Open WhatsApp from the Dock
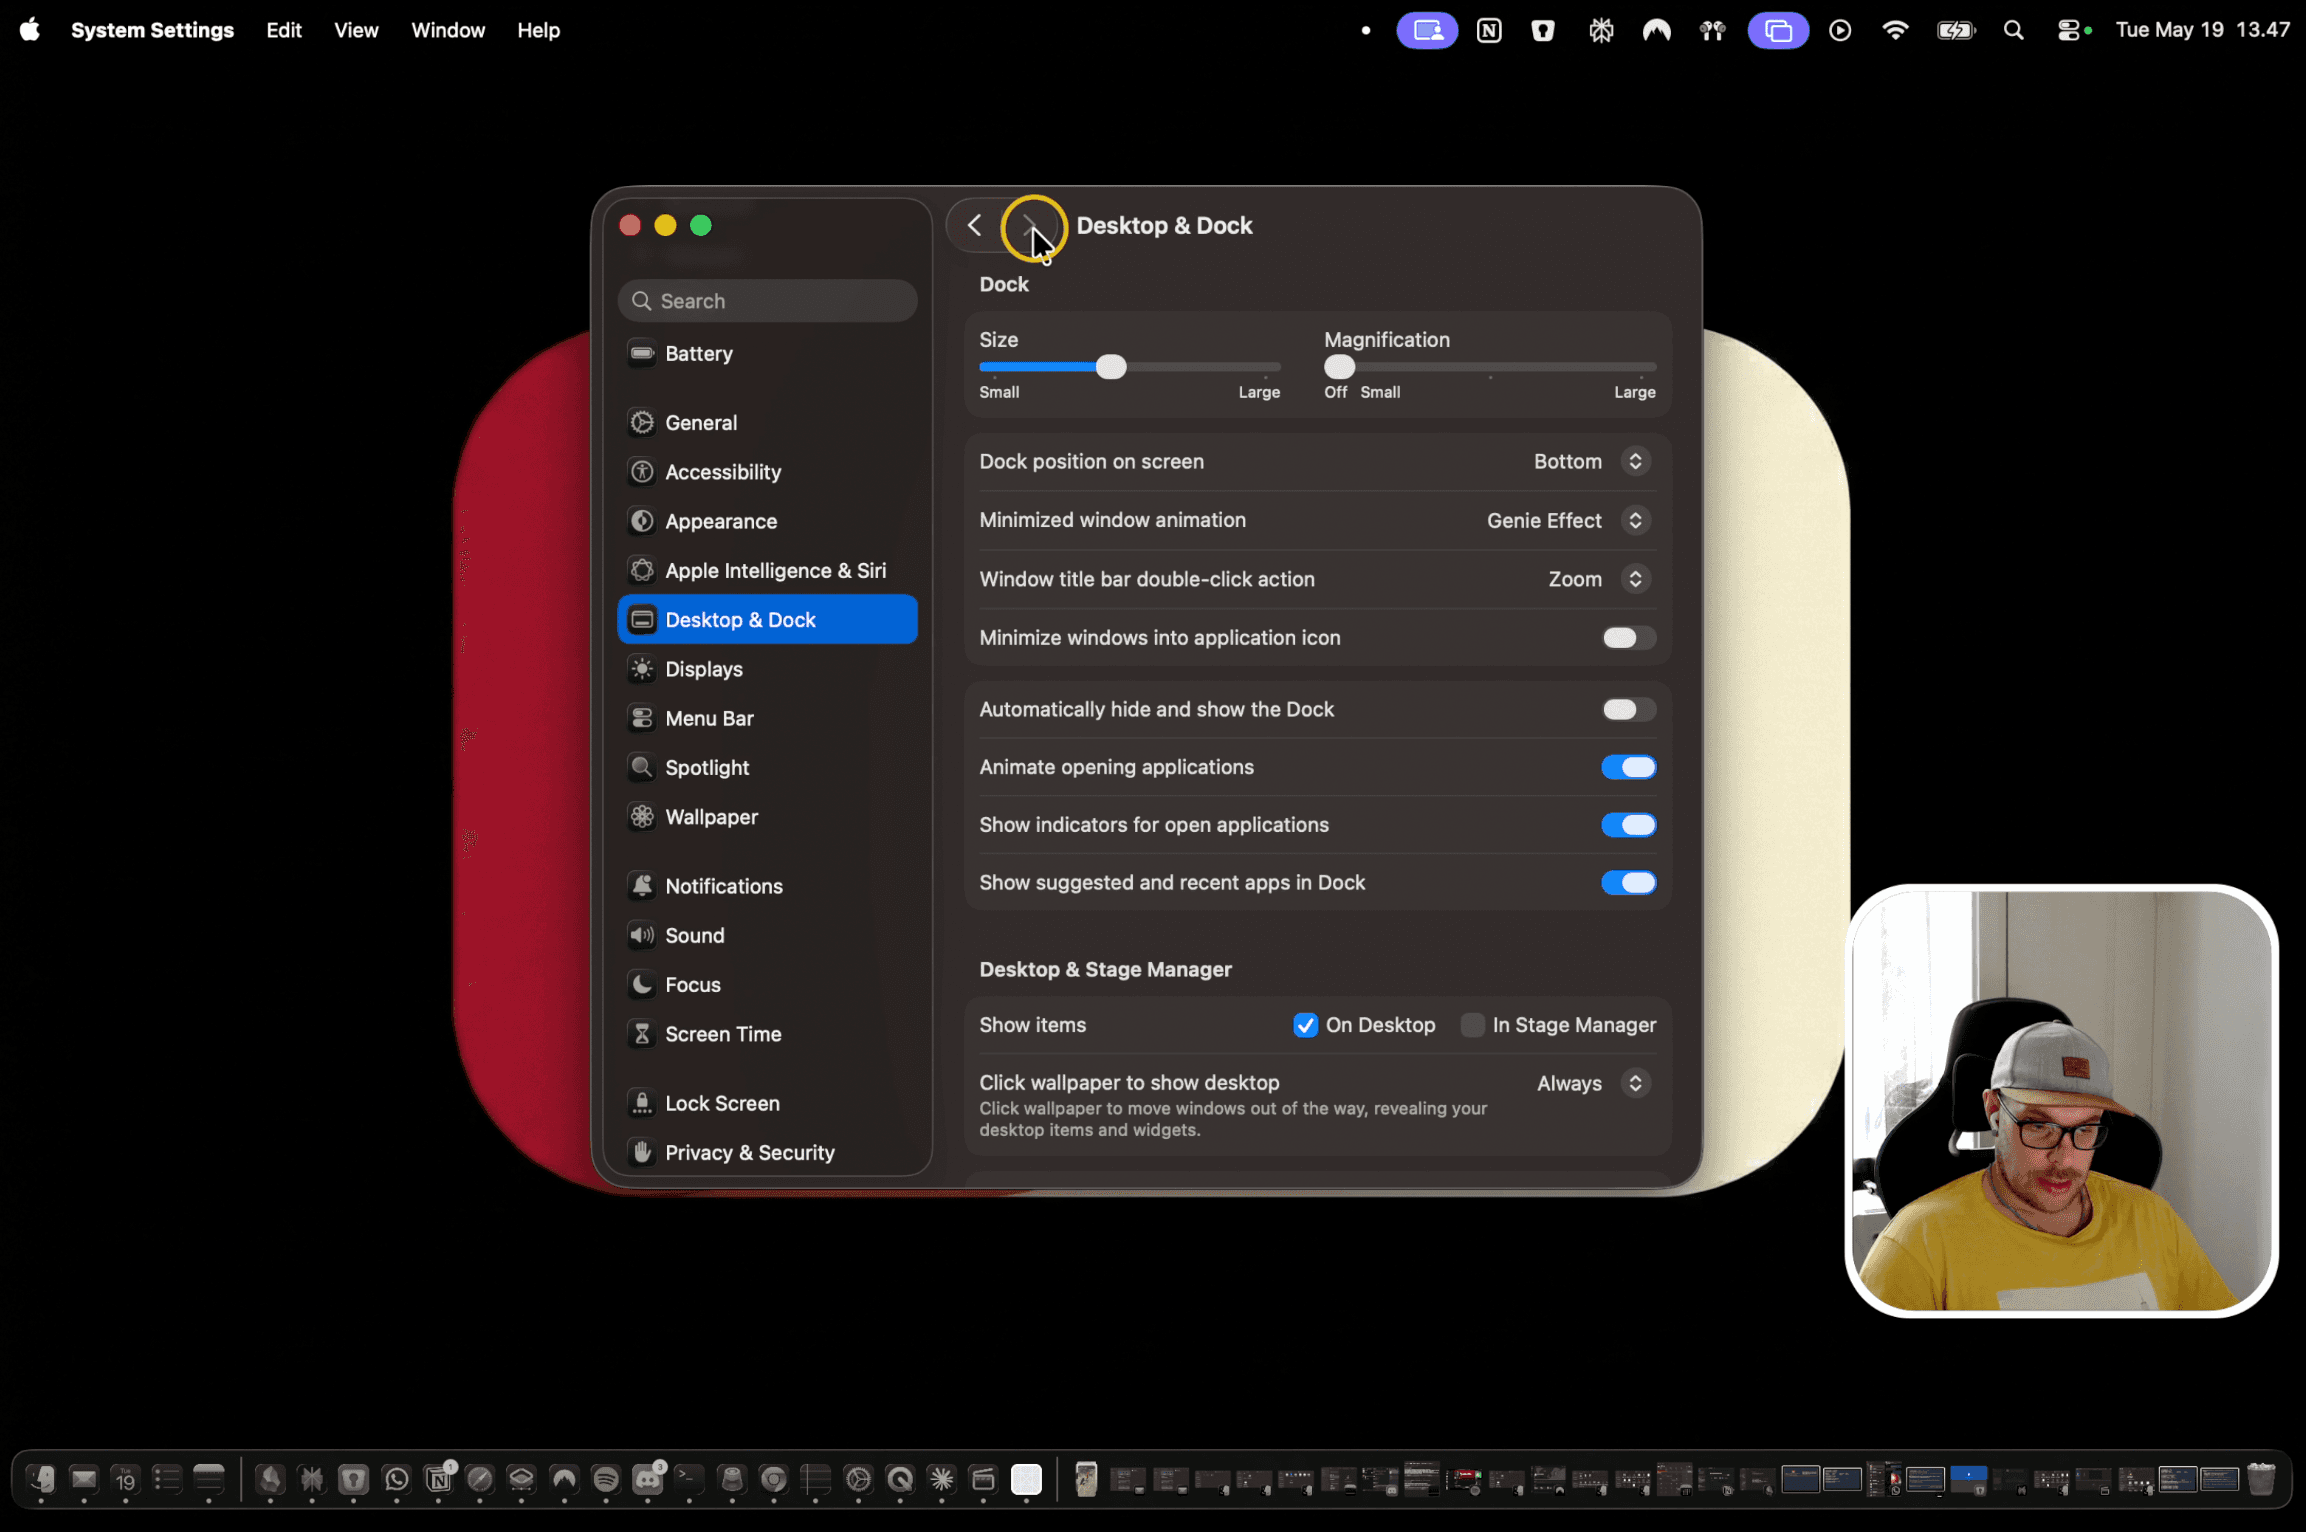Image resolution: width=2306 pixels, height=1532 pixels. (x=397, y=1479)
